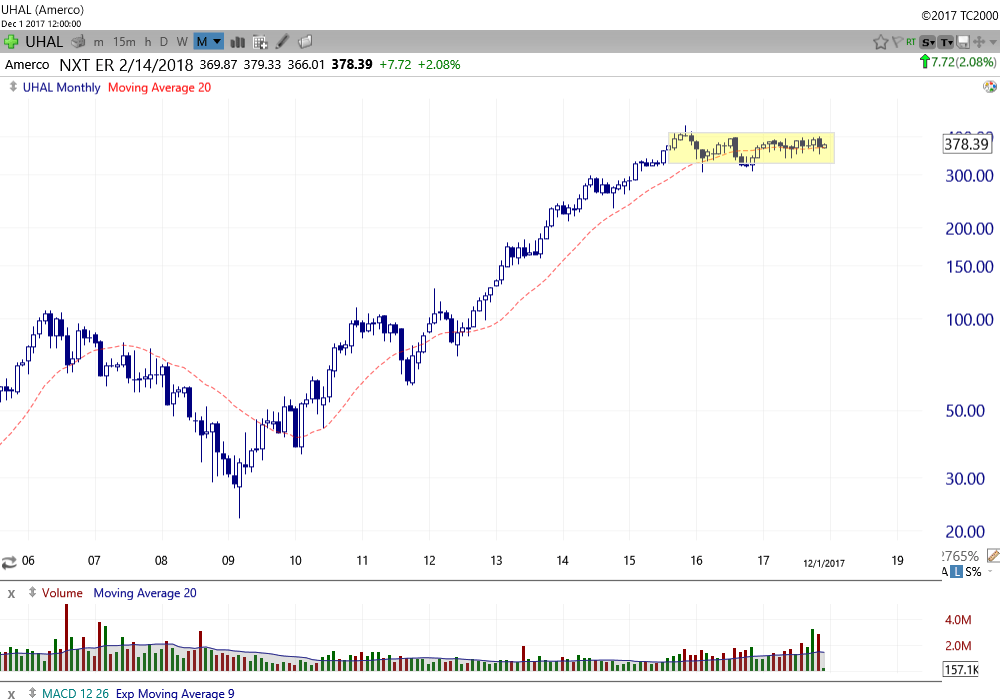Click the yellow highlighted consolidation rectangle
The height and width of the screenshot is (700, 1000).
pyautogui.click(x=750, y=148)
